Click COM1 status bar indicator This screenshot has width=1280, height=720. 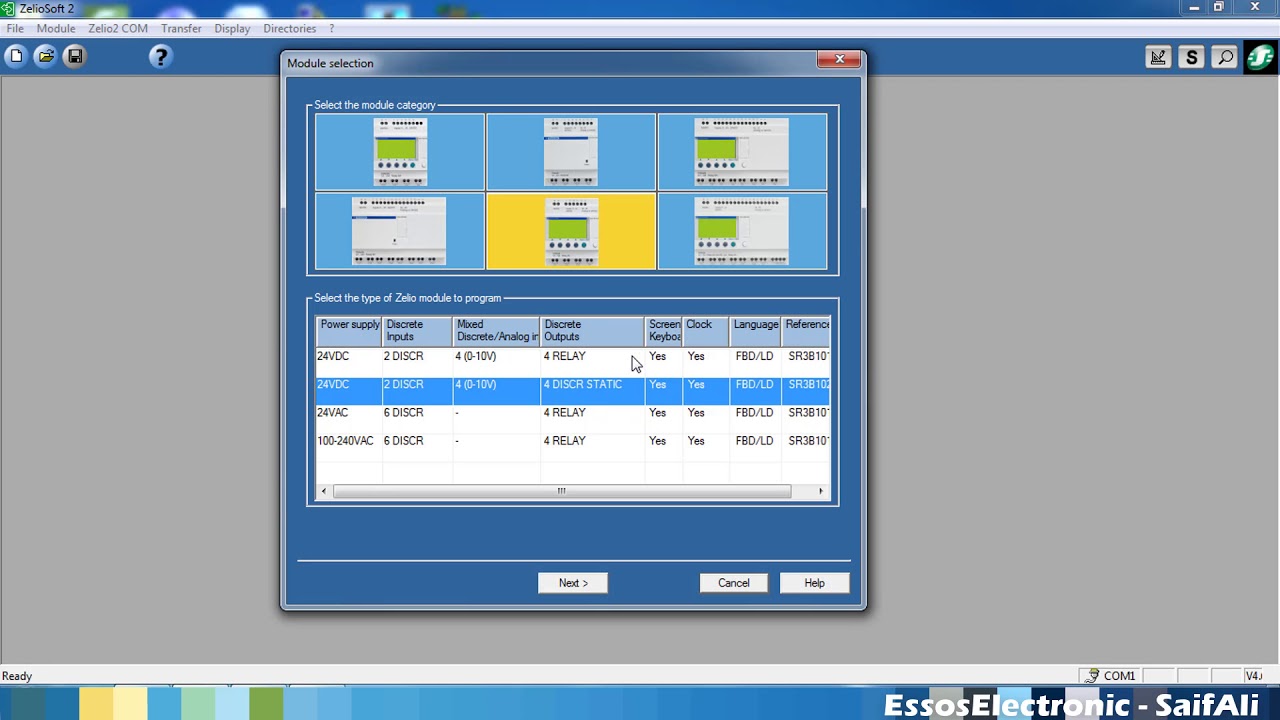(x=1110, y=676)
